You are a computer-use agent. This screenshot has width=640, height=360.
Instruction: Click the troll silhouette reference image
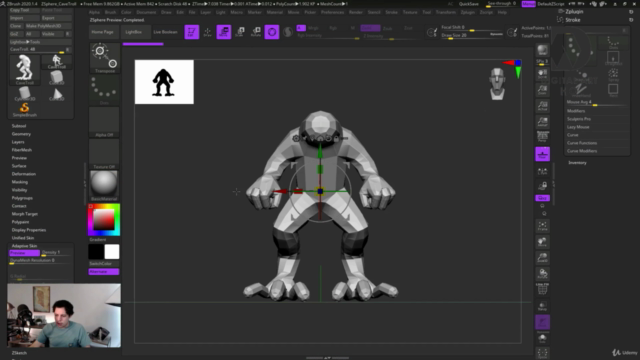pos(164,82)
